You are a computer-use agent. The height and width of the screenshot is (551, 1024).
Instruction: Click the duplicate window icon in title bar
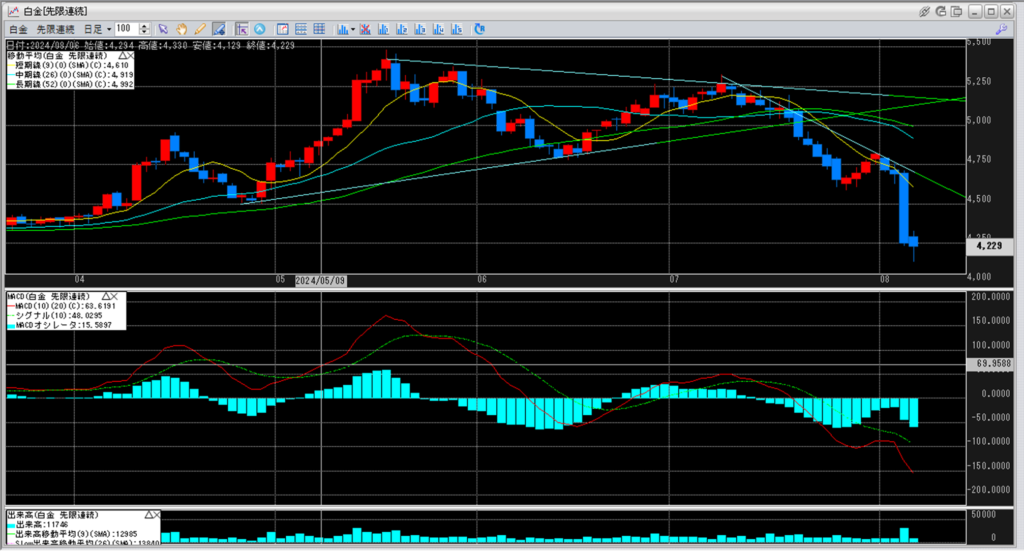pyautogui.click(x=957, y=10)
